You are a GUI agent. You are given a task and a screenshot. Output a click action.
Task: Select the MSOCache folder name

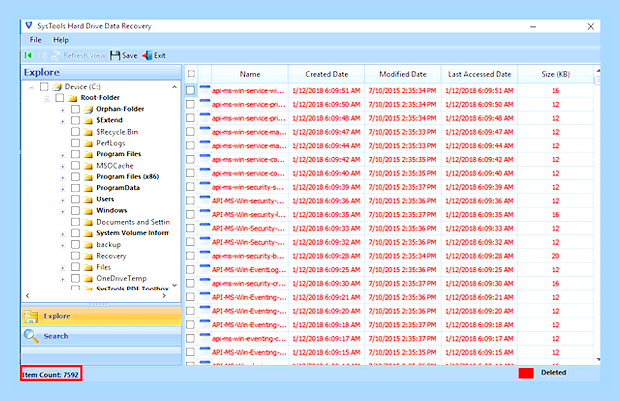click(115, 166)
